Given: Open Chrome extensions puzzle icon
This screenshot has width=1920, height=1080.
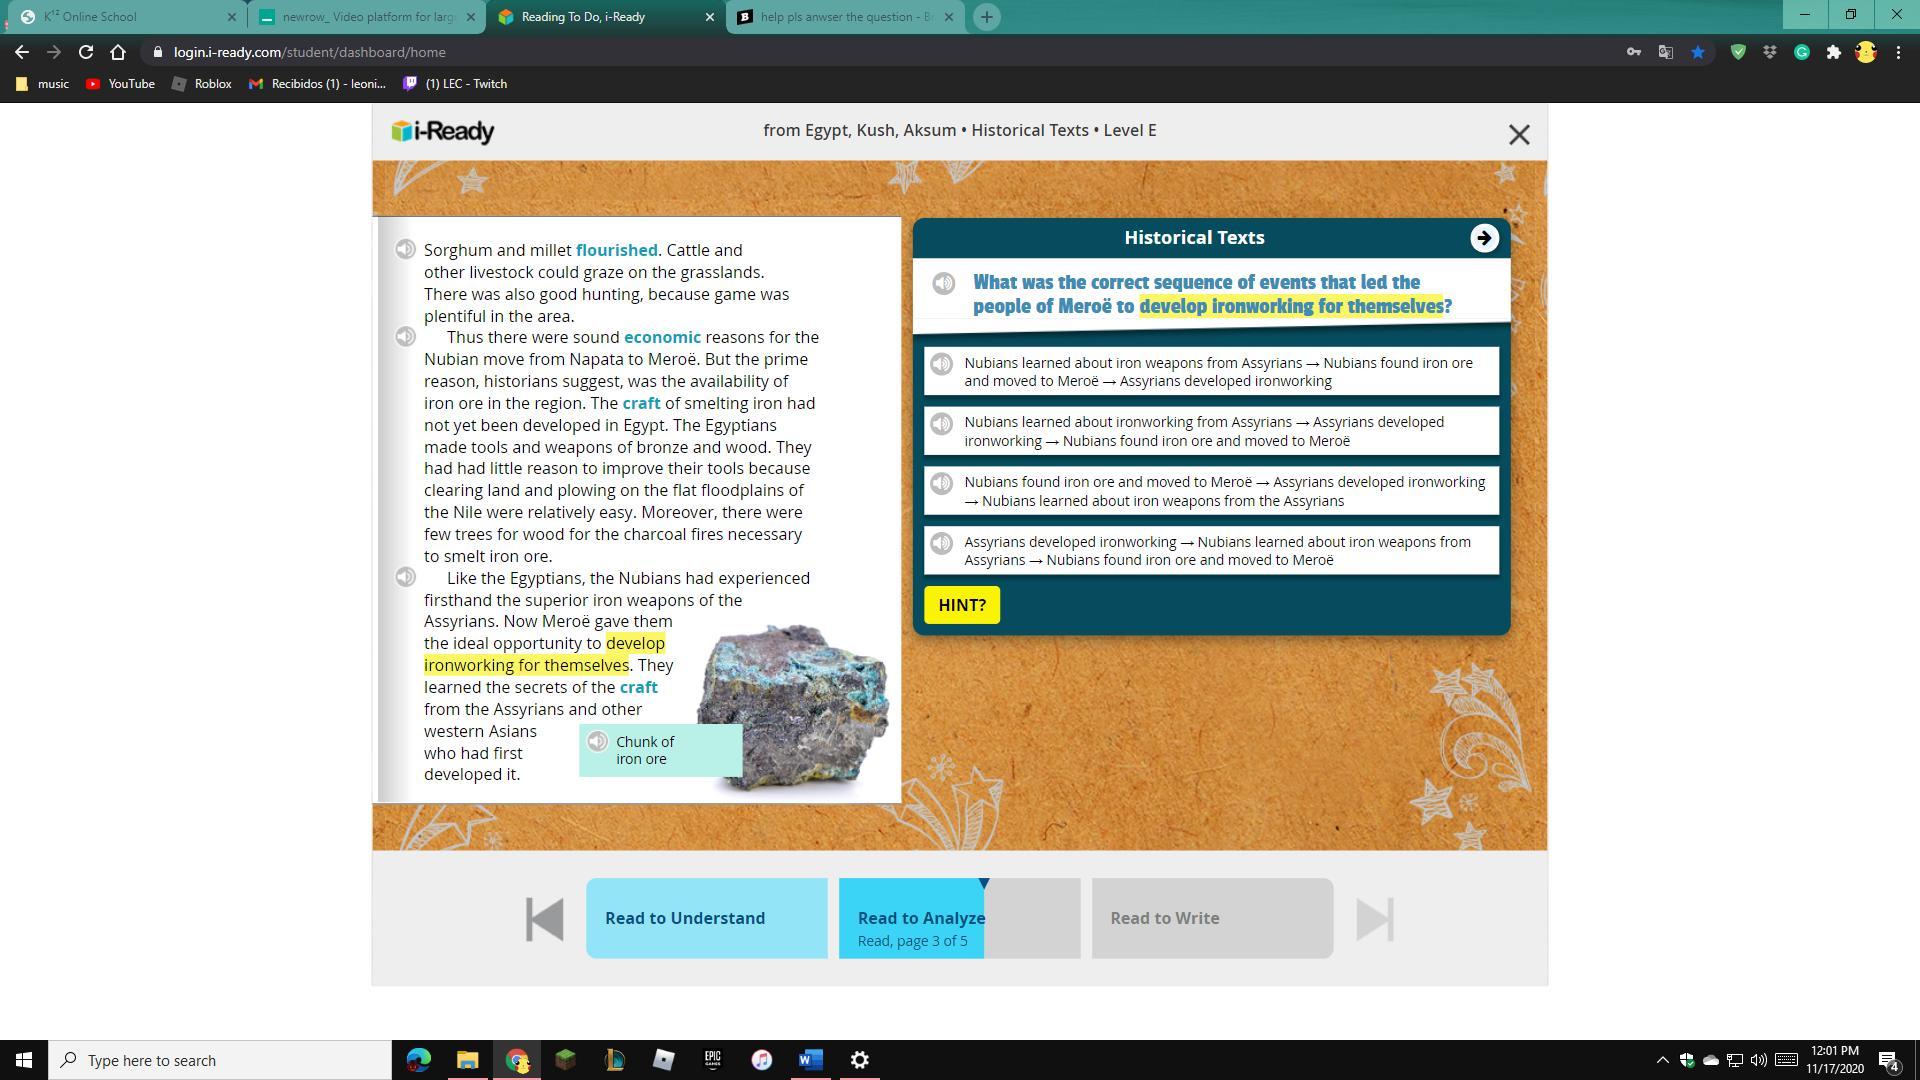Looking at the screenshot, I should (x=1833, y=52).
